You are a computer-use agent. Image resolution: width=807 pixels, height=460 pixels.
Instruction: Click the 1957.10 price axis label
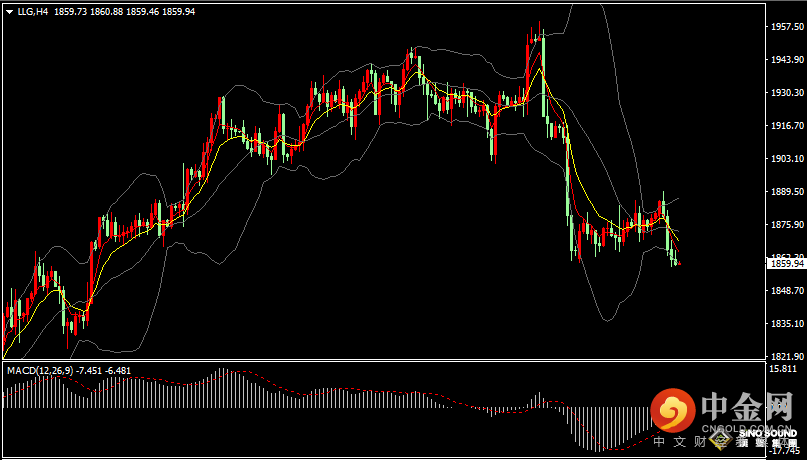[x=786, y=27]
